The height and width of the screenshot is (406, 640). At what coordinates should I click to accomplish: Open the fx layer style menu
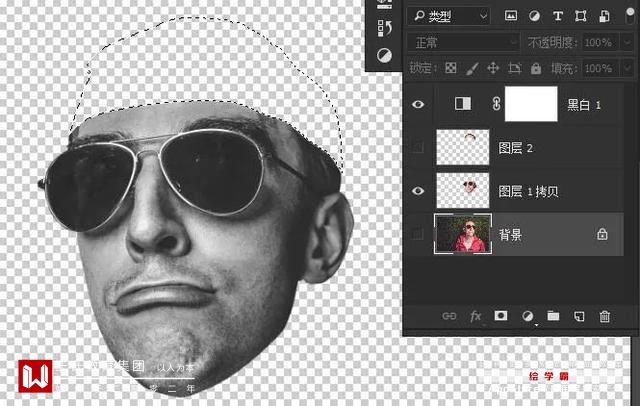point(475,316)
